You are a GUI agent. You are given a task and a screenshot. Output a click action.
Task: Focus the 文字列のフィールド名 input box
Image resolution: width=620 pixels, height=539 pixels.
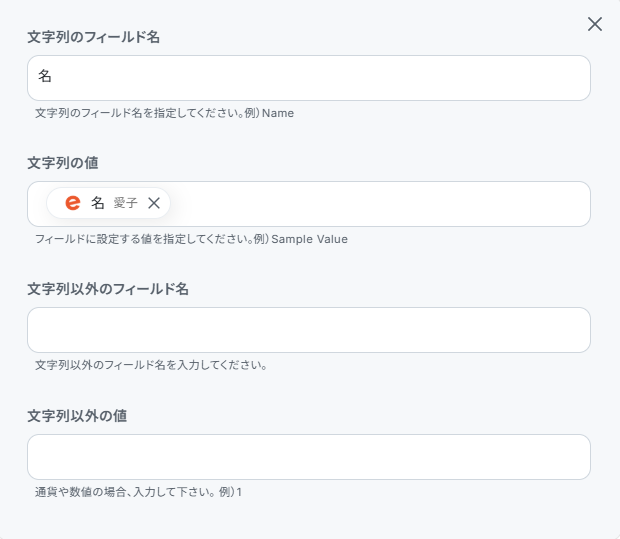309,78
